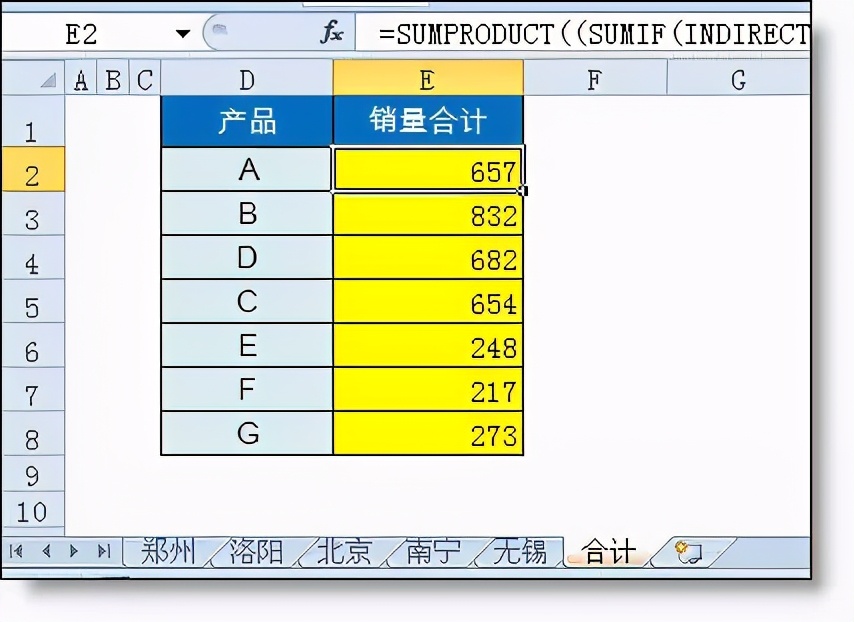
Task: Open the 北京 worksheet tab
Action: pyautogui.click(x=341, y=550)
